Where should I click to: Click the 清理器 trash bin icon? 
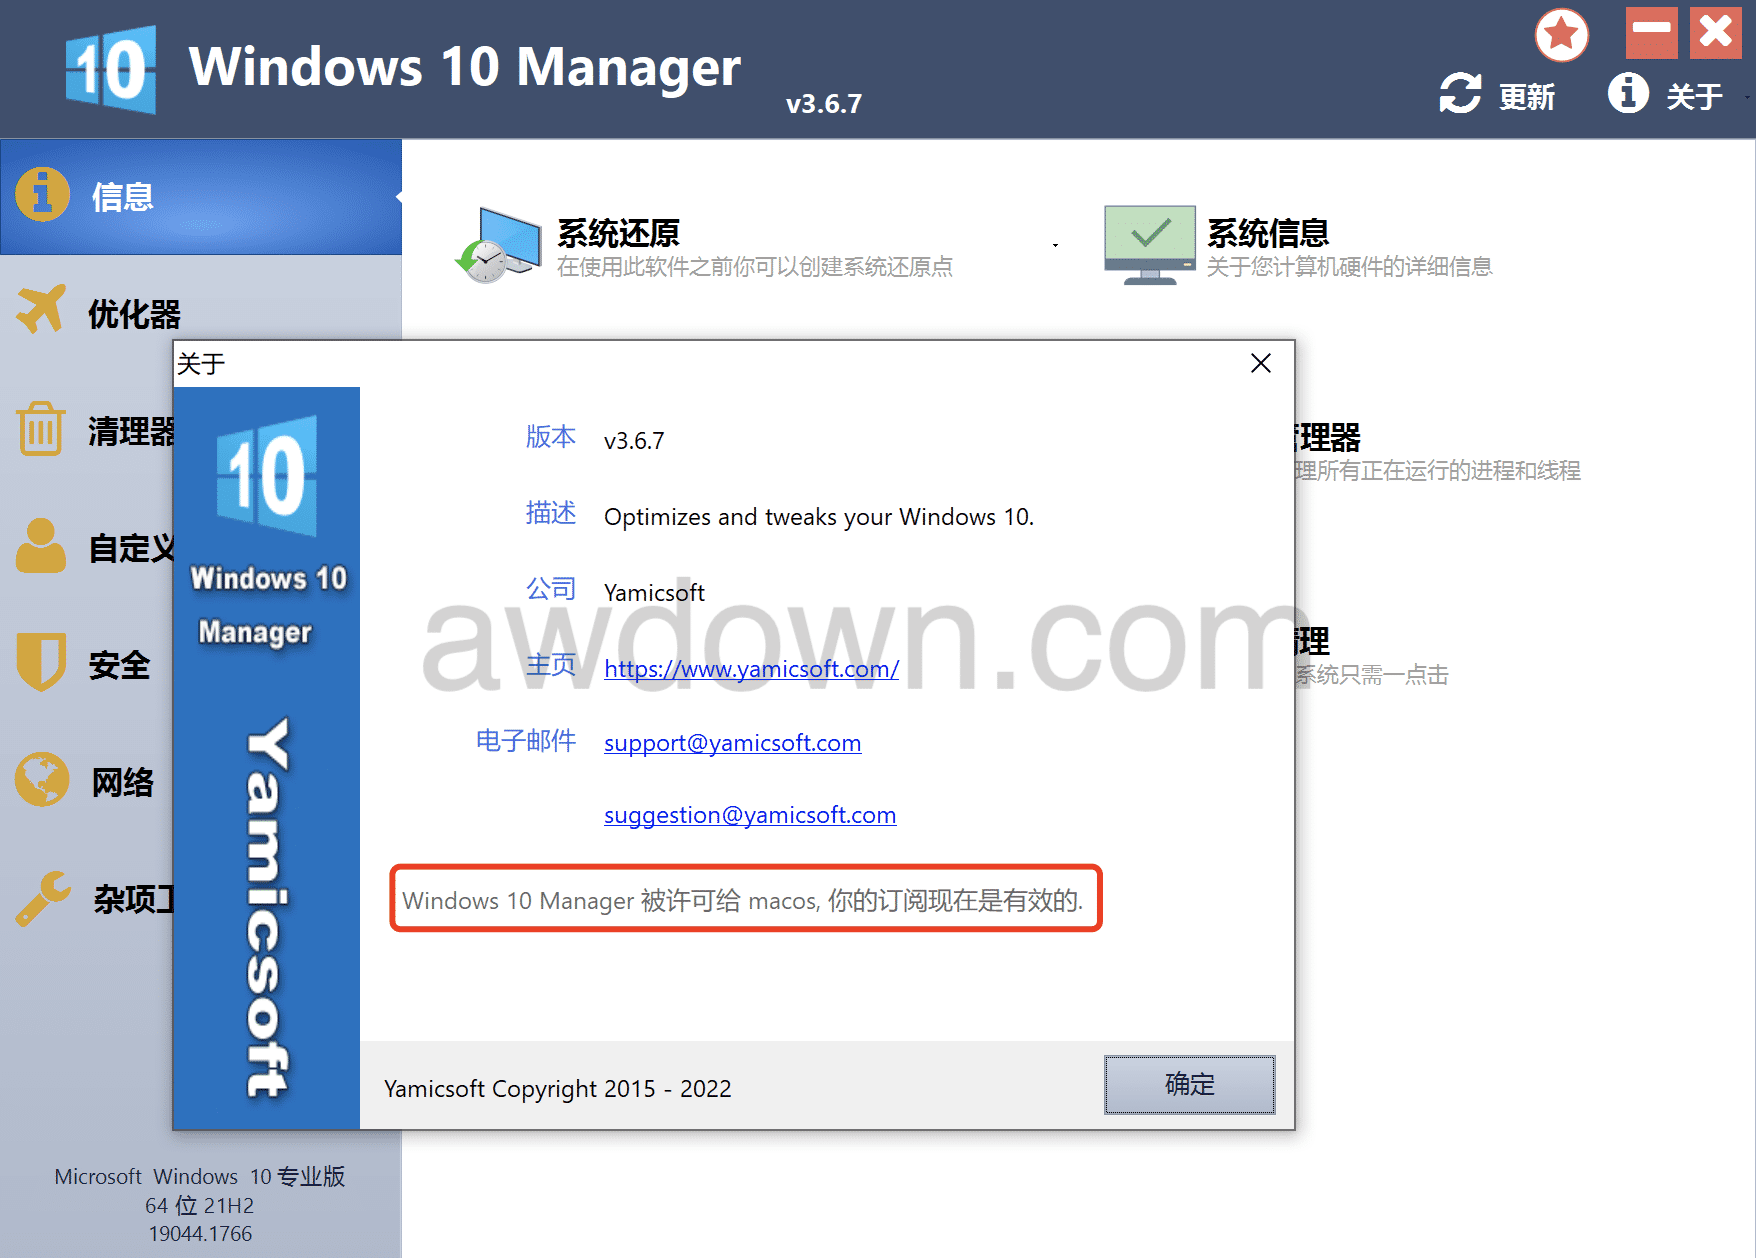point(41,428)
